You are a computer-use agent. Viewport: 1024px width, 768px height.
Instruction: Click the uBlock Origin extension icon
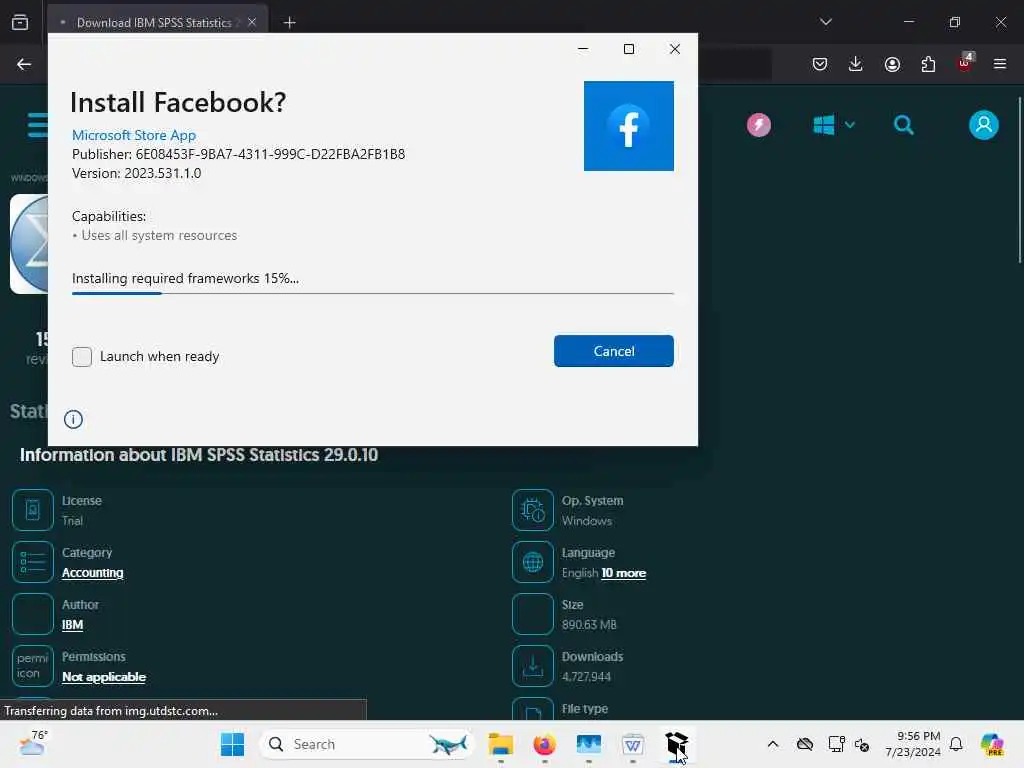click(x=965, y=63)
